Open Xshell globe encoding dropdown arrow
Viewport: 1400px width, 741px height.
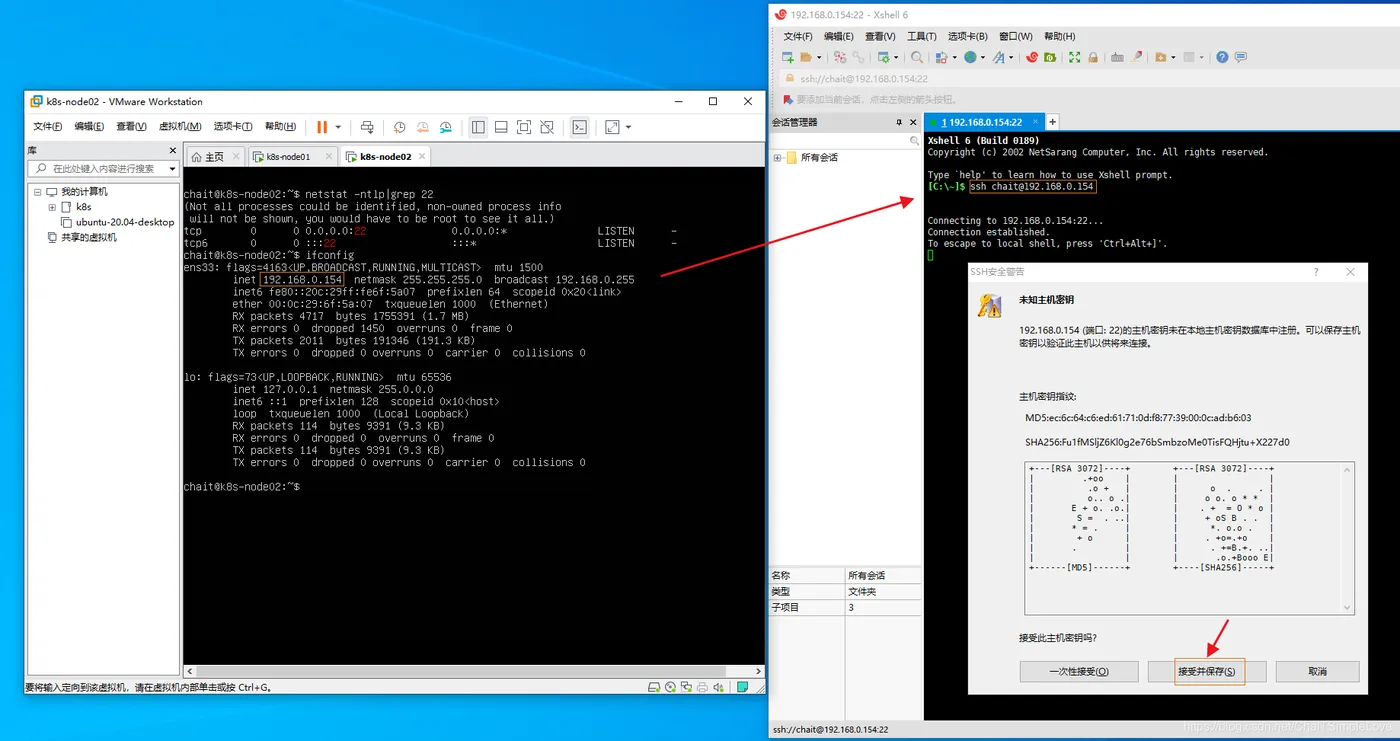click(983, 57)
